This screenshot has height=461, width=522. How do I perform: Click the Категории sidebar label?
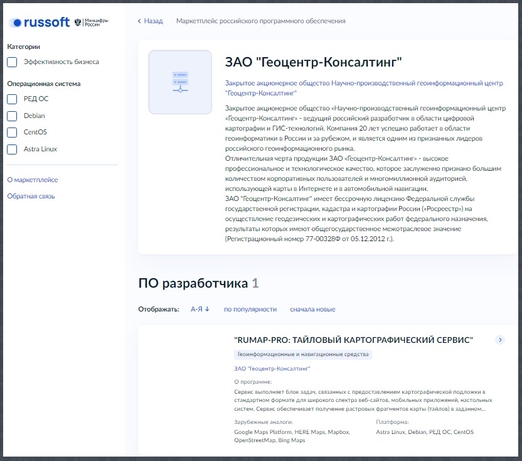[x=23, y=47]
